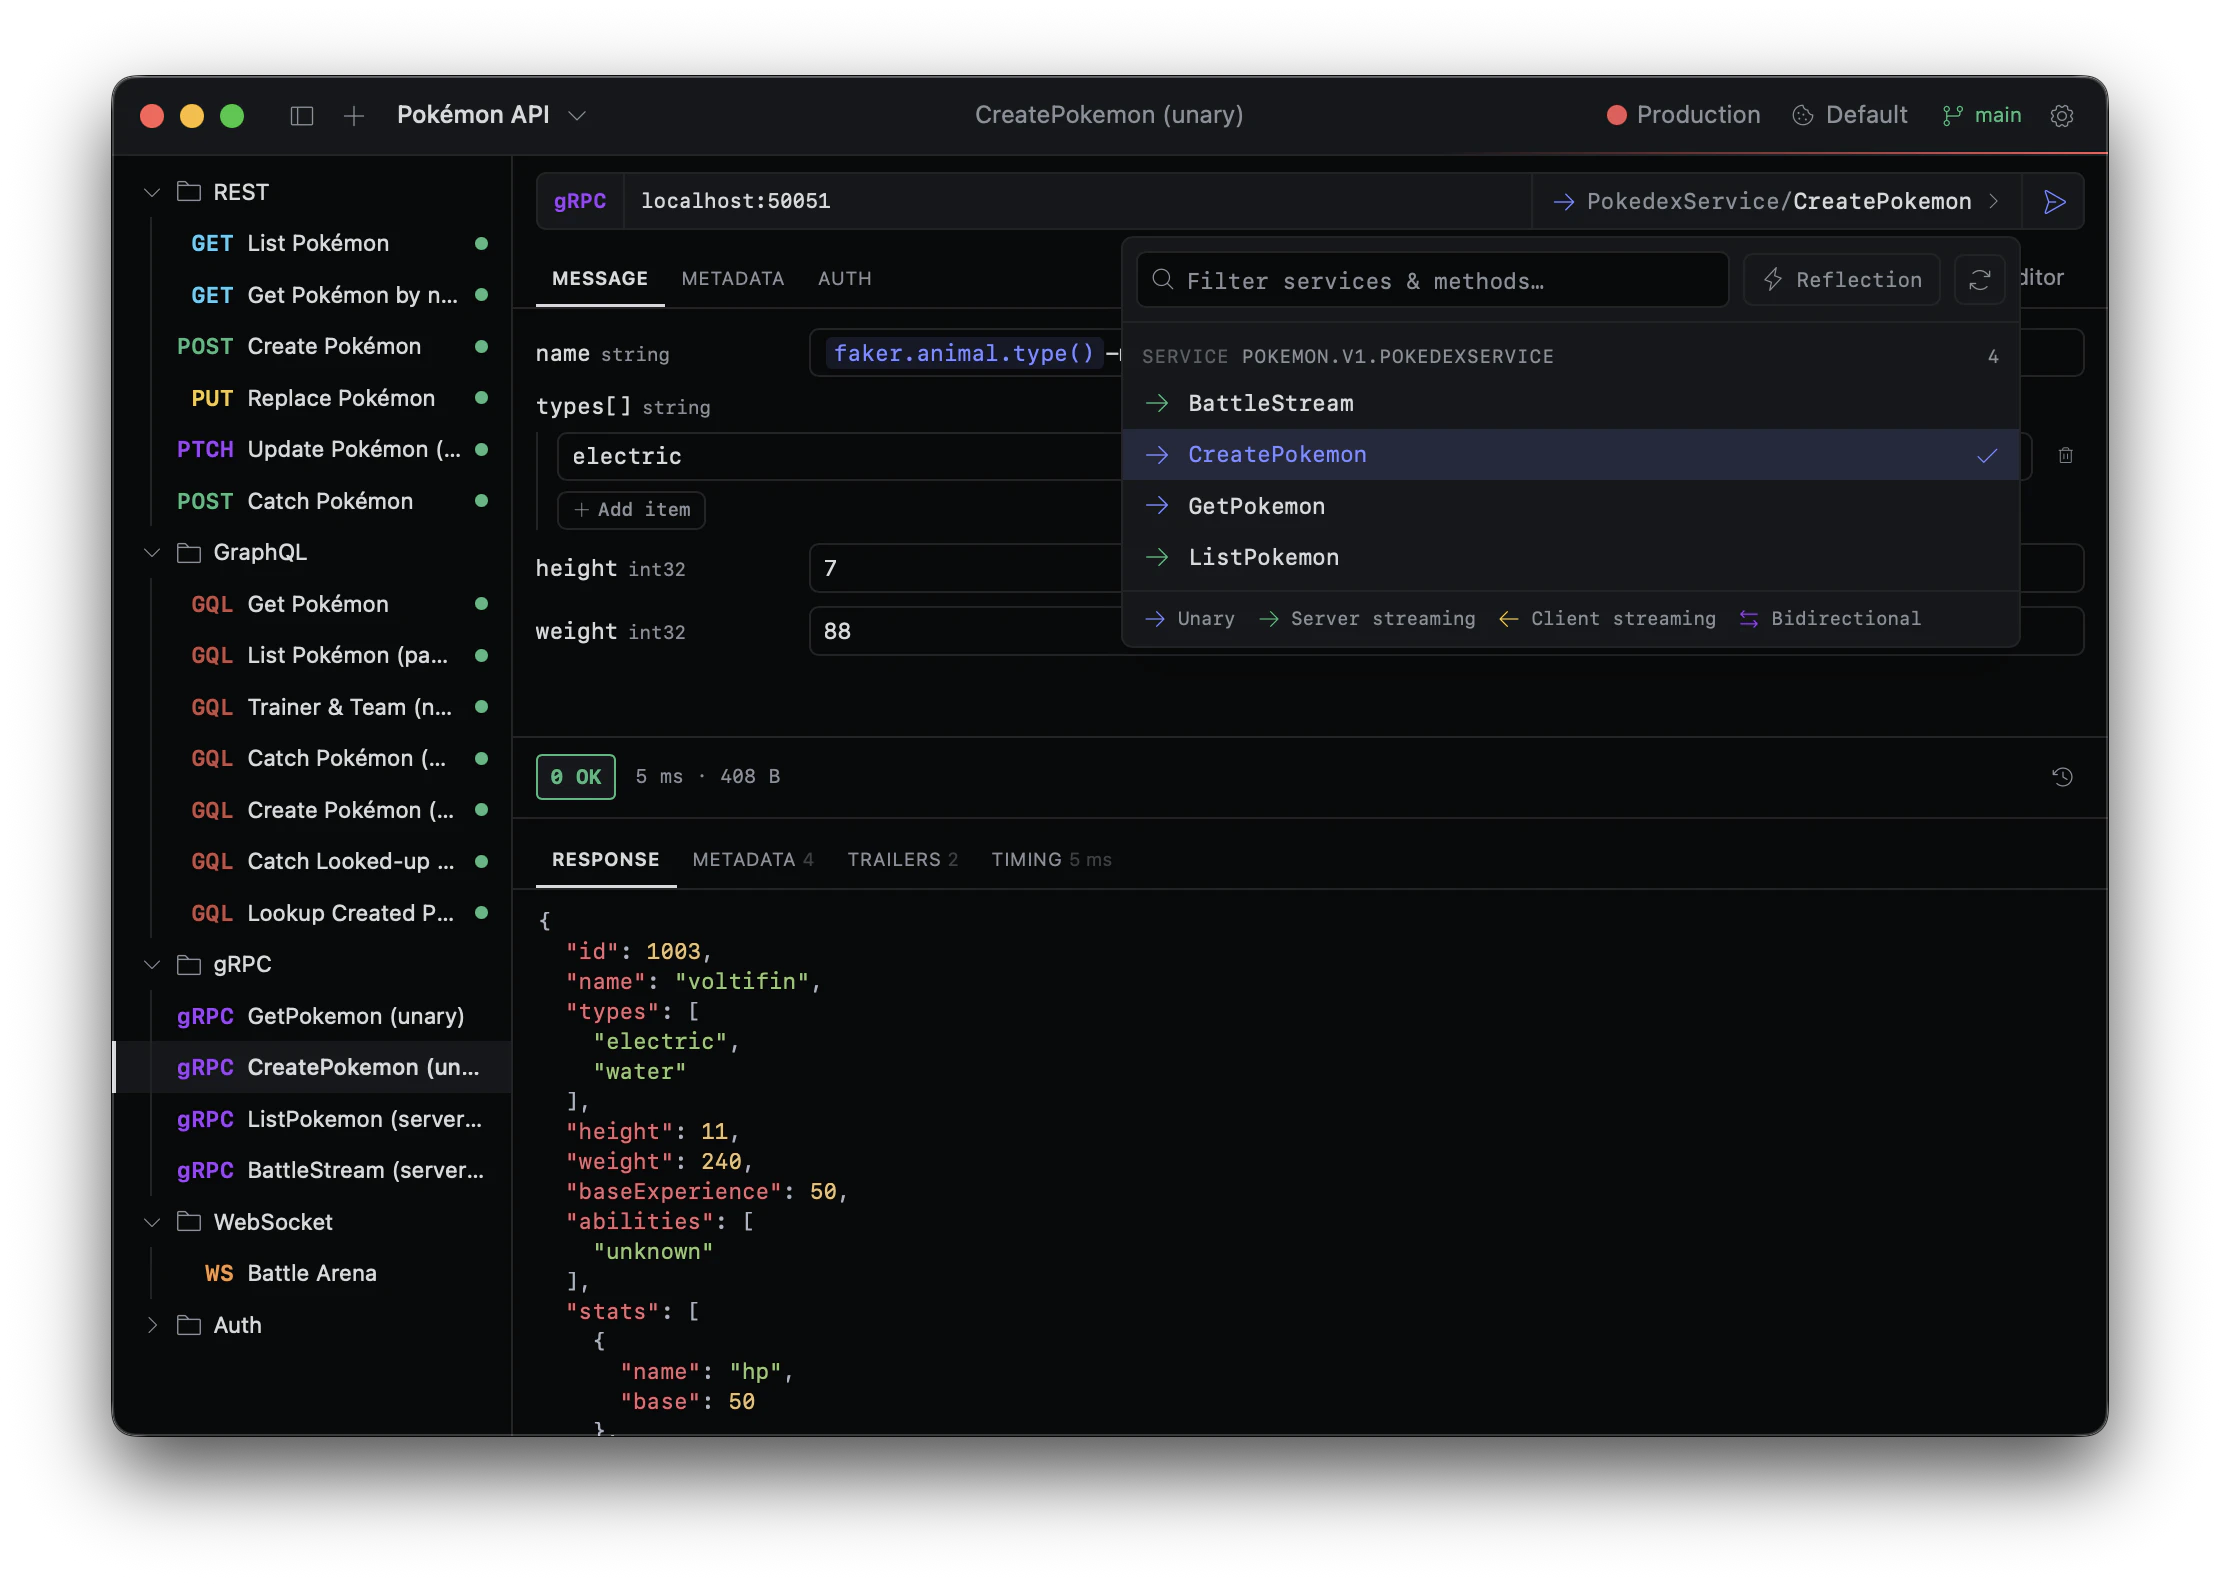The height and width of the screenshot is (1584, 2220).
Task: Click the refresh methods icon
Action: point(1980,280)
